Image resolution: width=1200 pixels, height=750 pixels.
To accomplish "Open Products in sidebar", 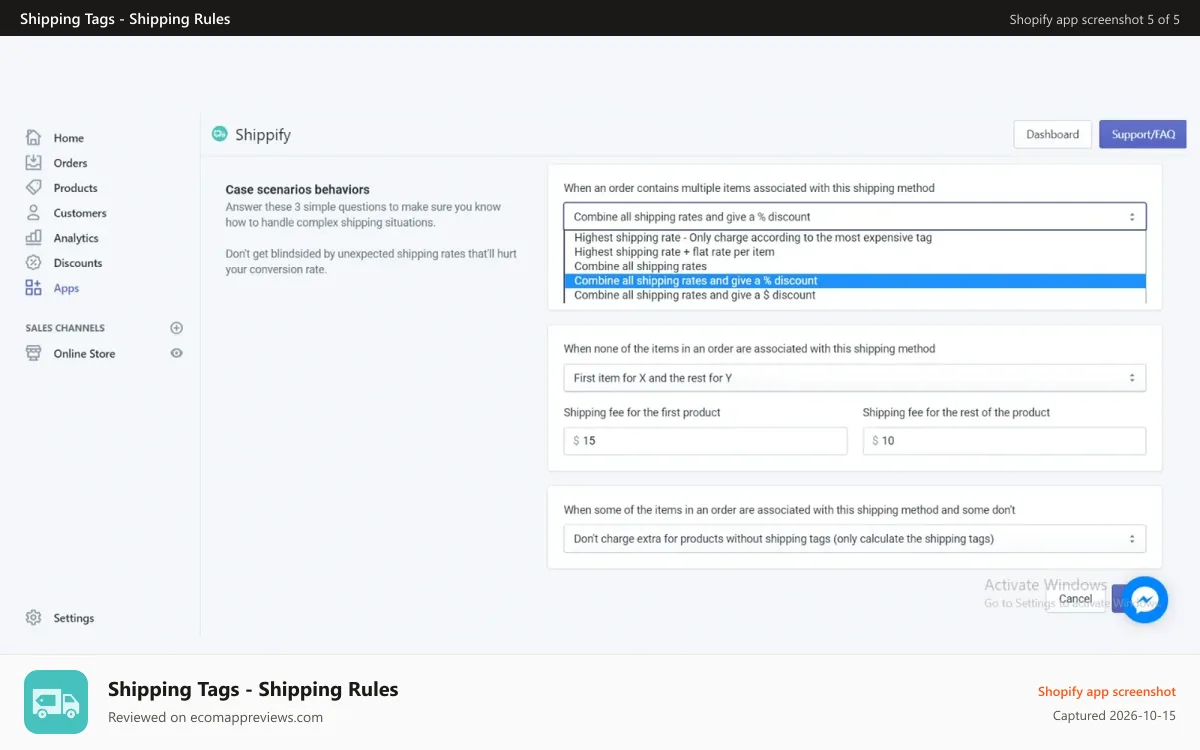I will 76,188.
